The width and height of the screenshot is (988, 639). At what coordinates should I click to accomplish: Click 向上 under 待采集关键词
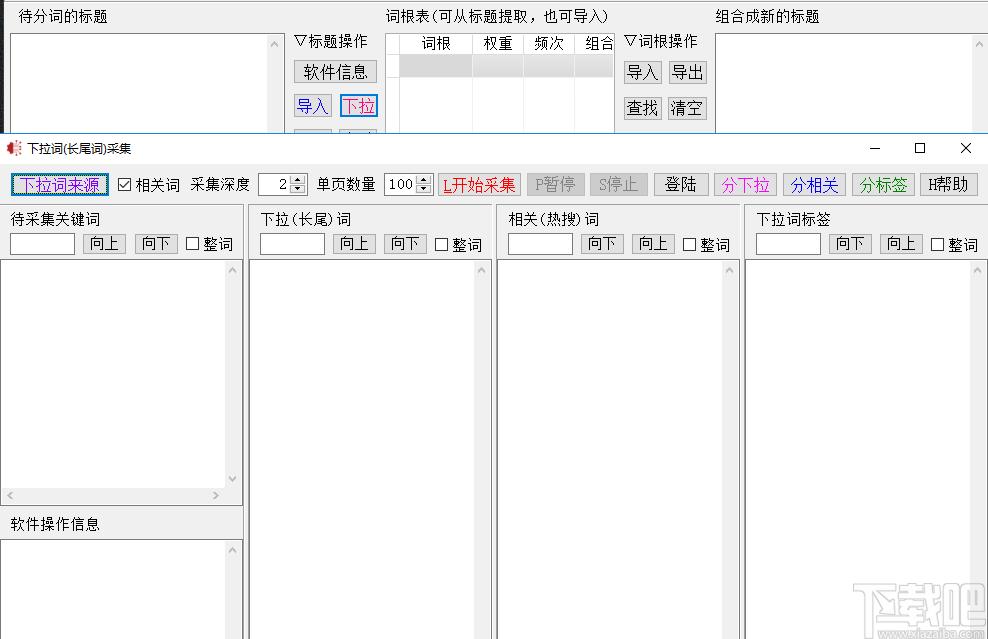[105, 244]
